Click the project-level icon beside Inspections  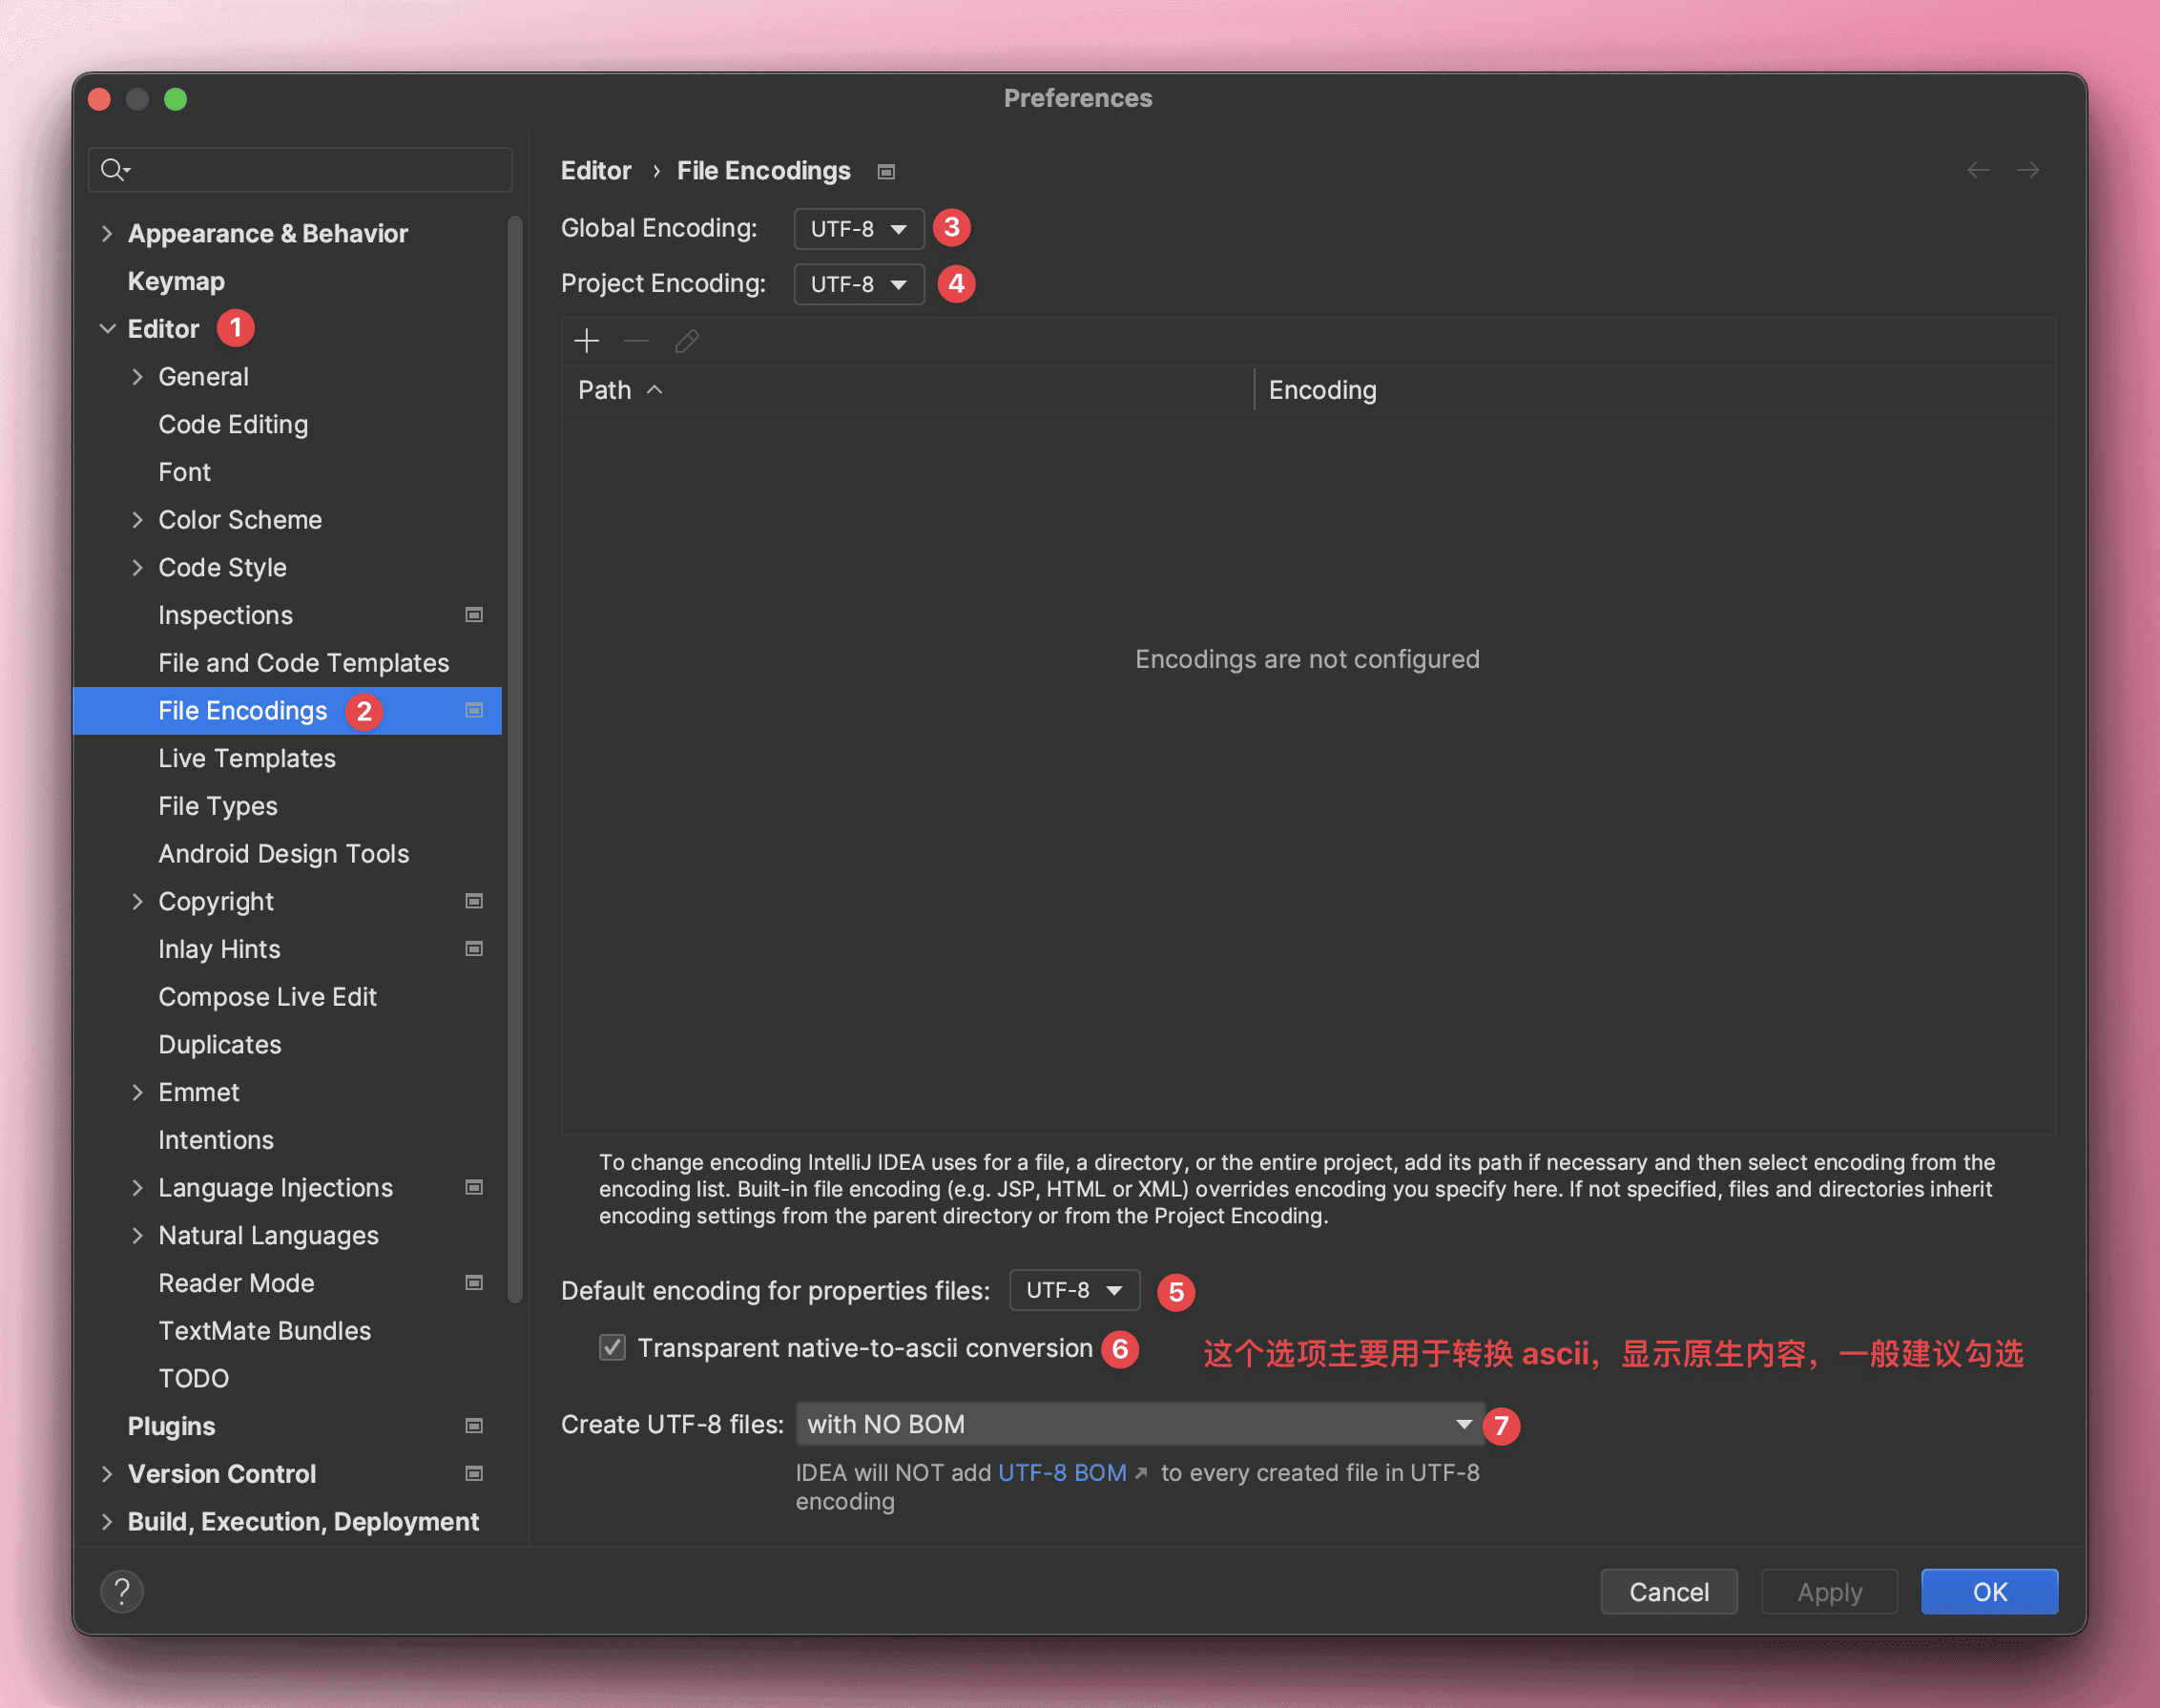coord(474,614)
